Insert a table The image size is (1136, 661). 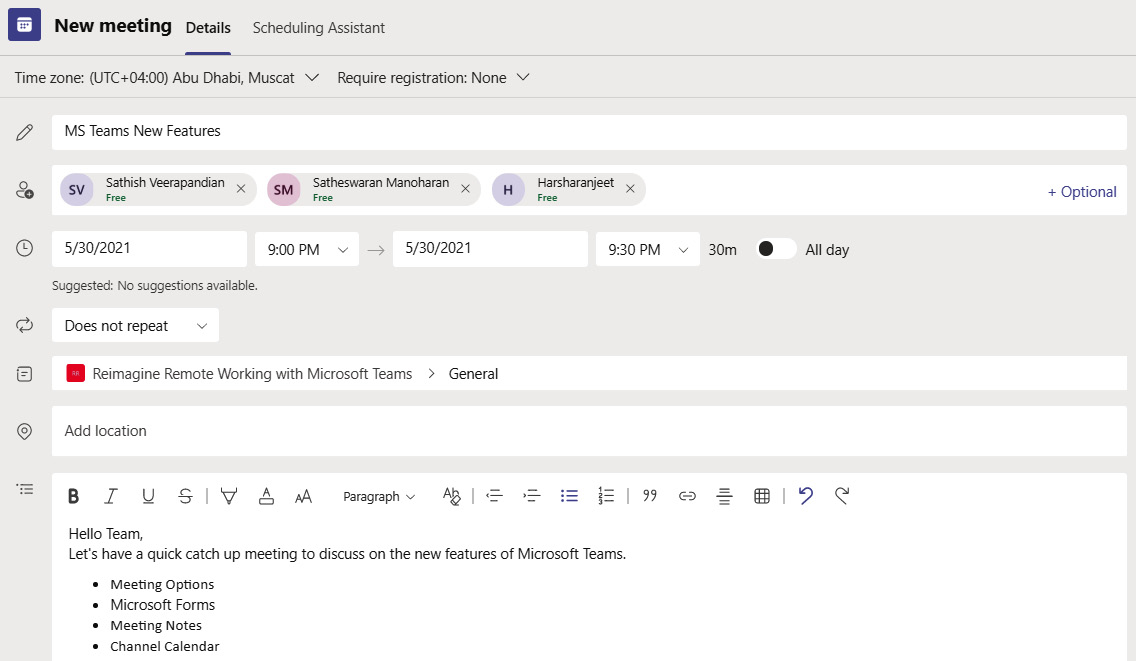[x=762, y=496]
